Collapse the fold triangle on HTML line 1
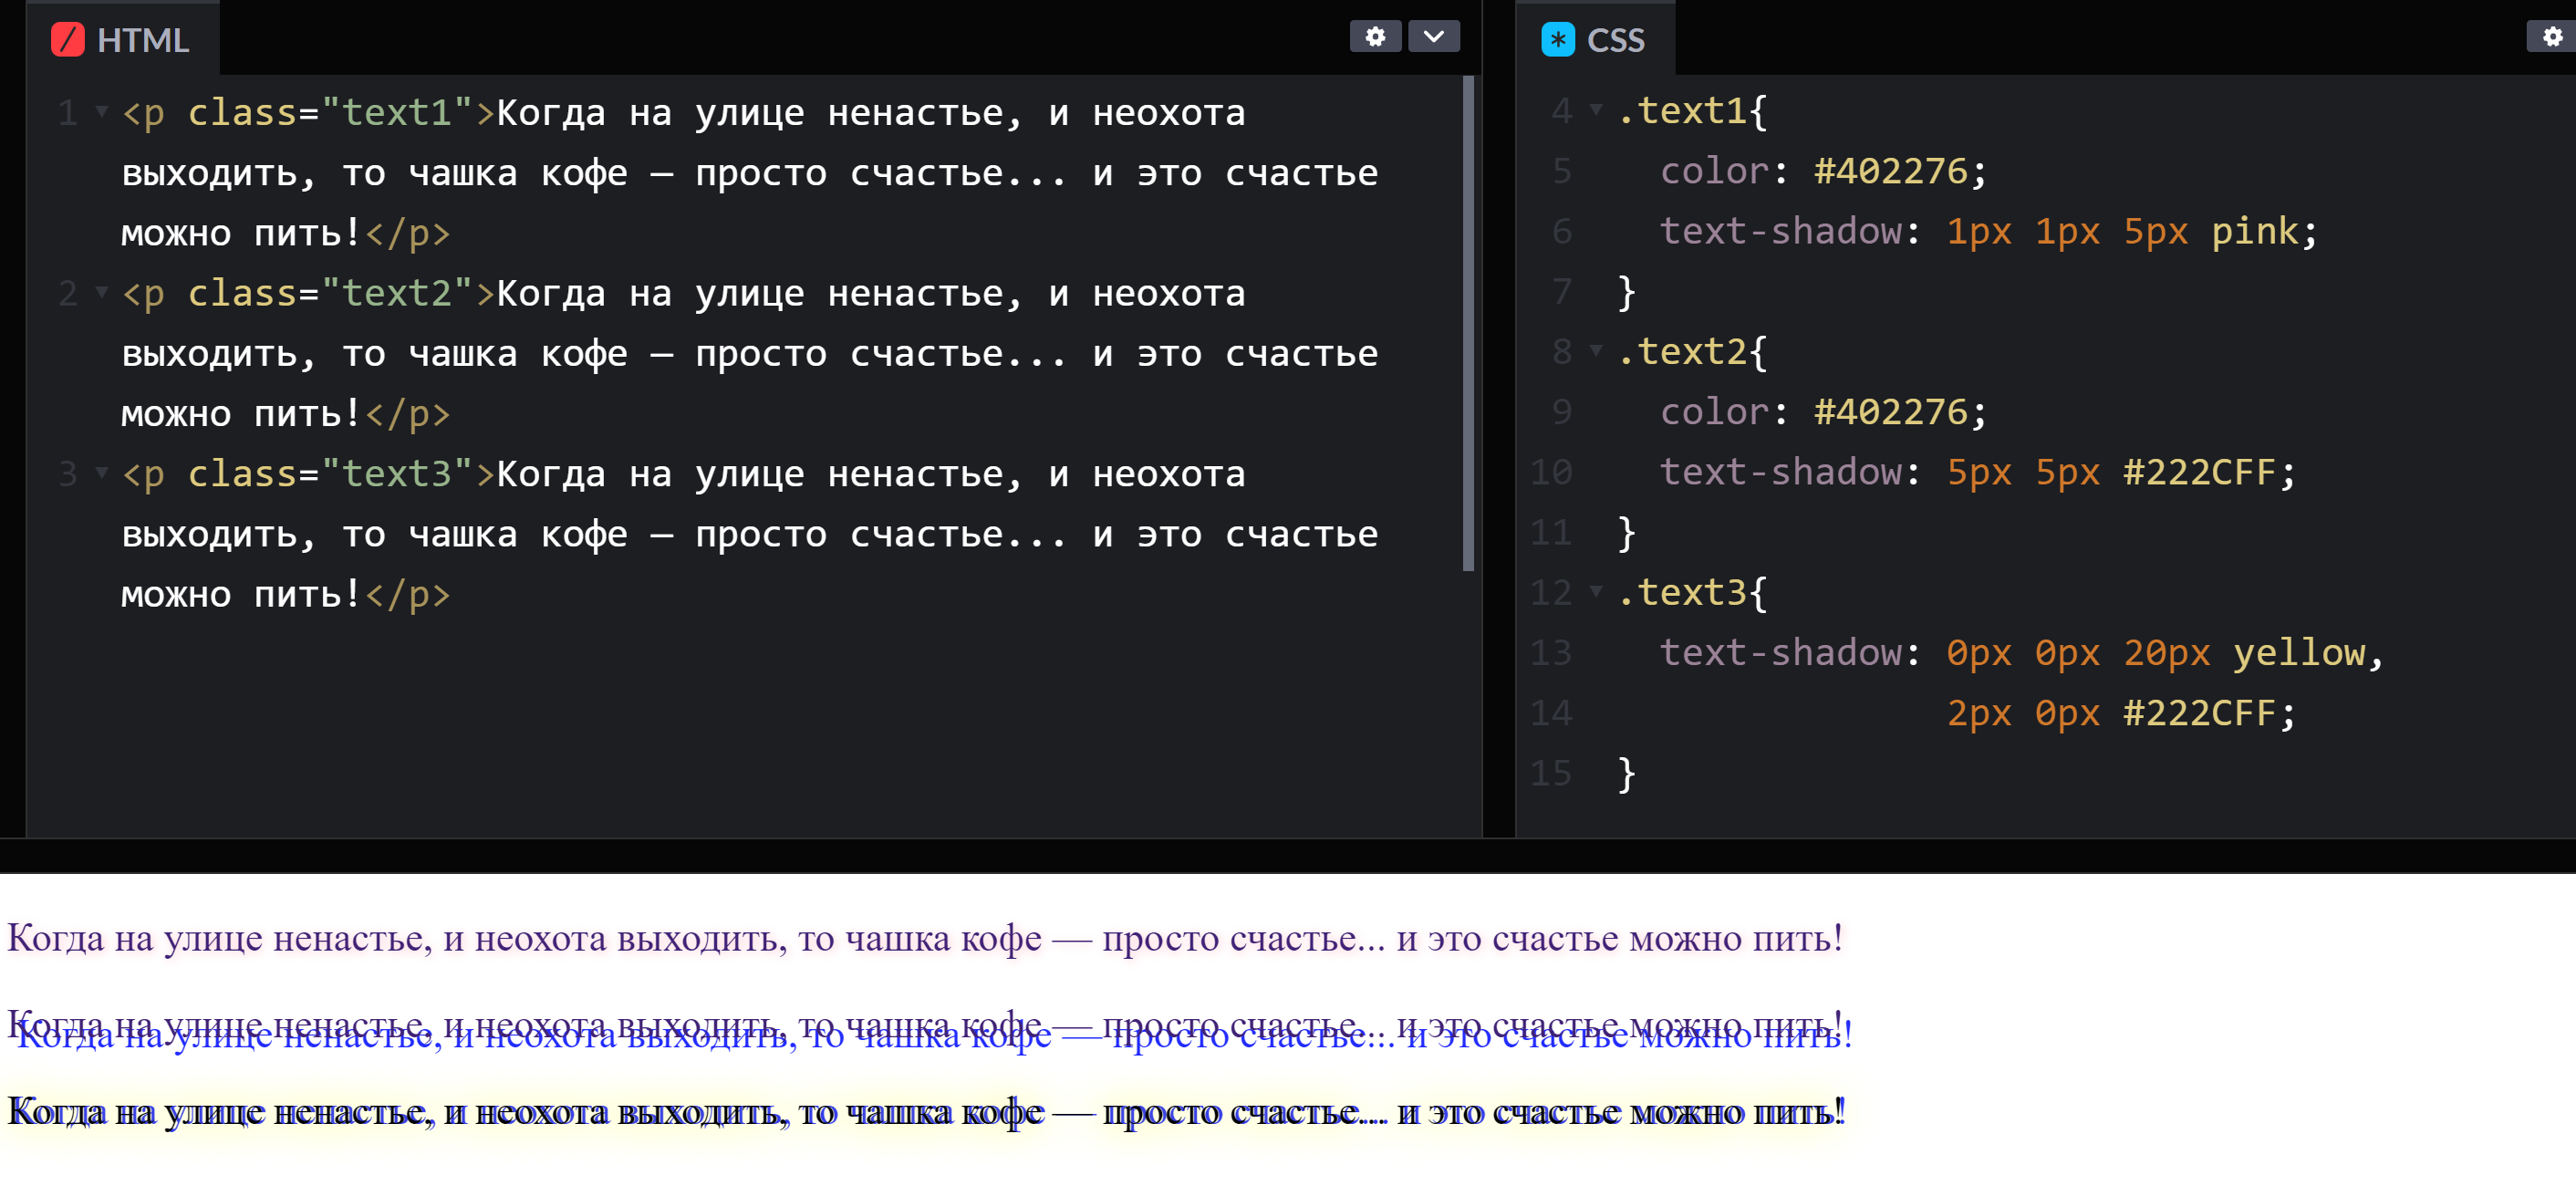This screenshot has height=1186, width=2576. (x=101, y=112)
